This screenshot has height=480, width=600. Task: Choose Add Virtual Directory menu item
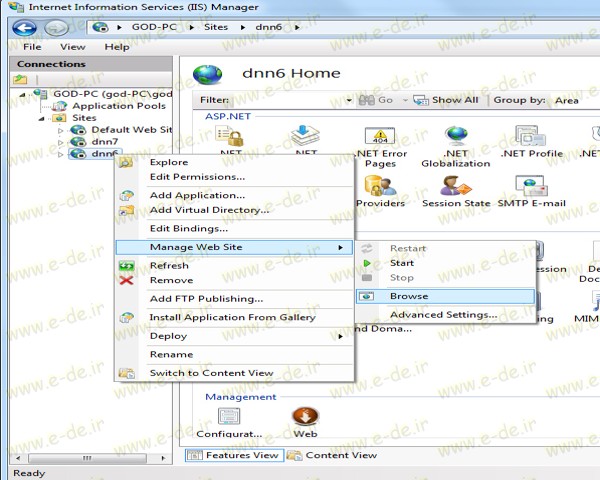tap(234, 210)
